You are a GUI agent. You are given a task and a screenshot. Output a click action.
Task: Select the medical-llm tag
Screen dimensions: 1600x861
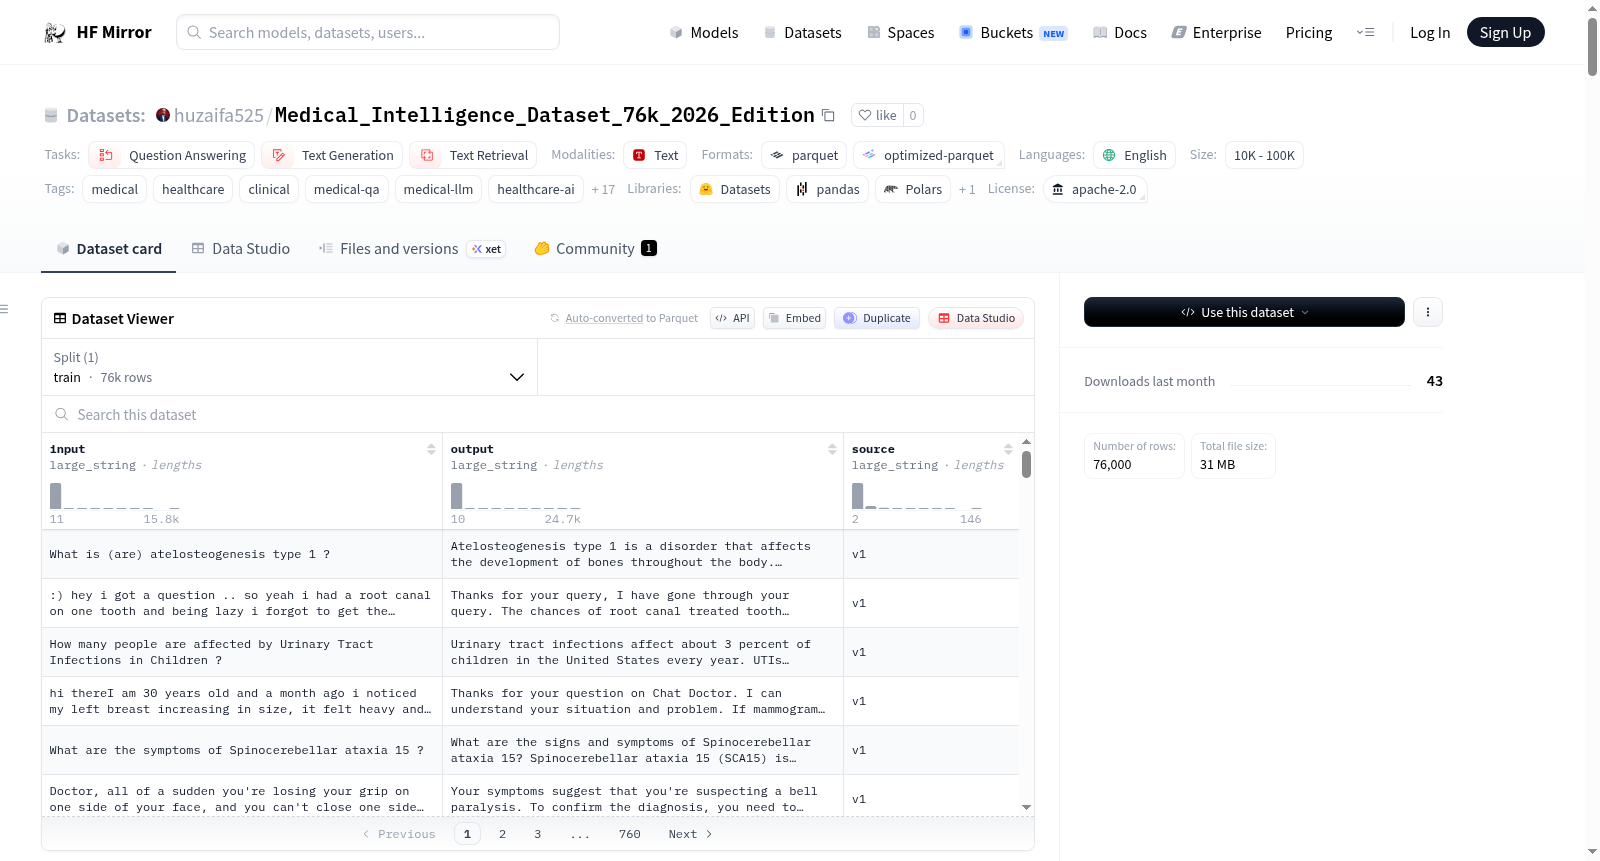point(438,189)
